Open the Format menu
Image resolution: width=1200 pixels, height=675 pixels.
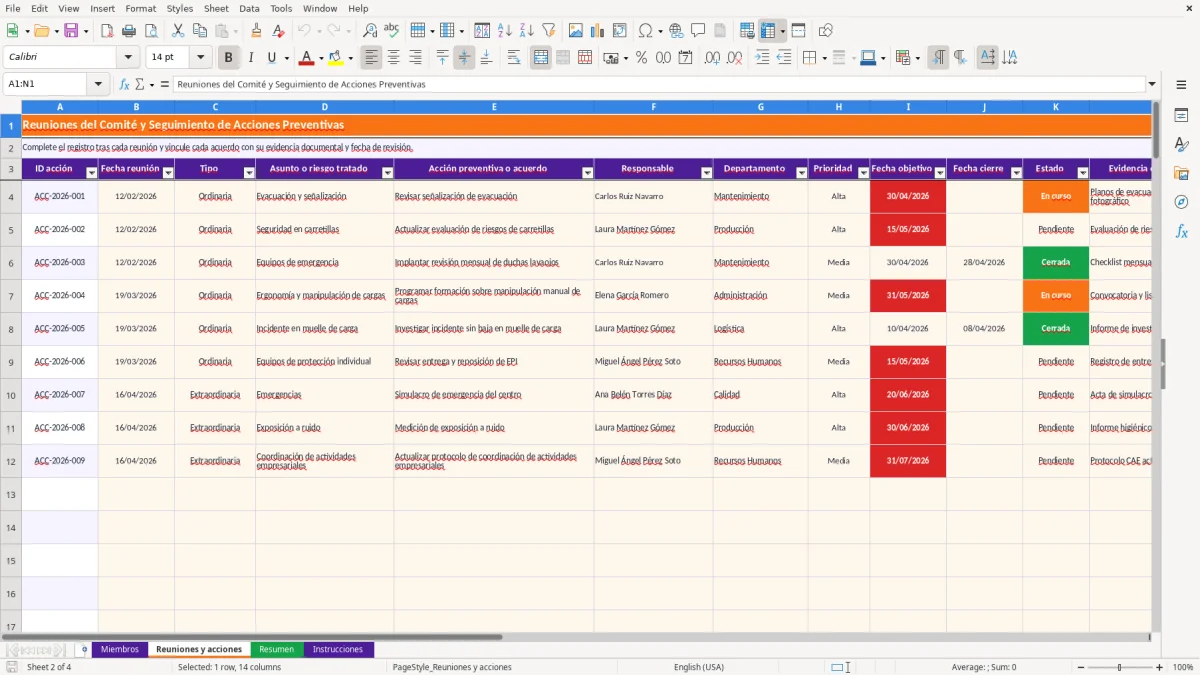[x=140, y=8]
